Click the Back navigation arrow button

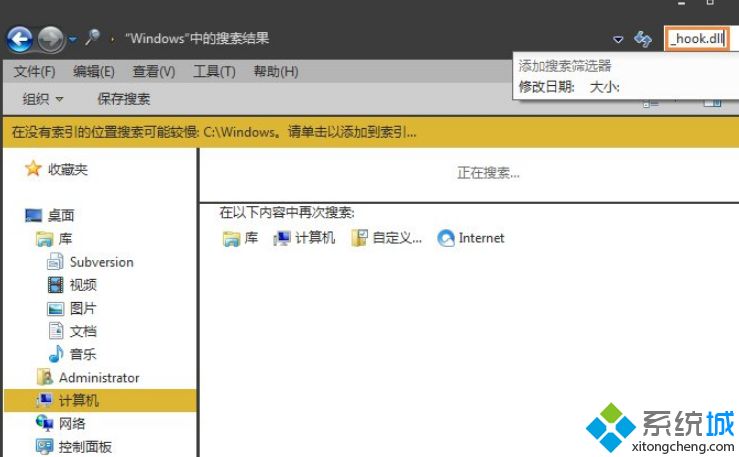click(19, 39)
